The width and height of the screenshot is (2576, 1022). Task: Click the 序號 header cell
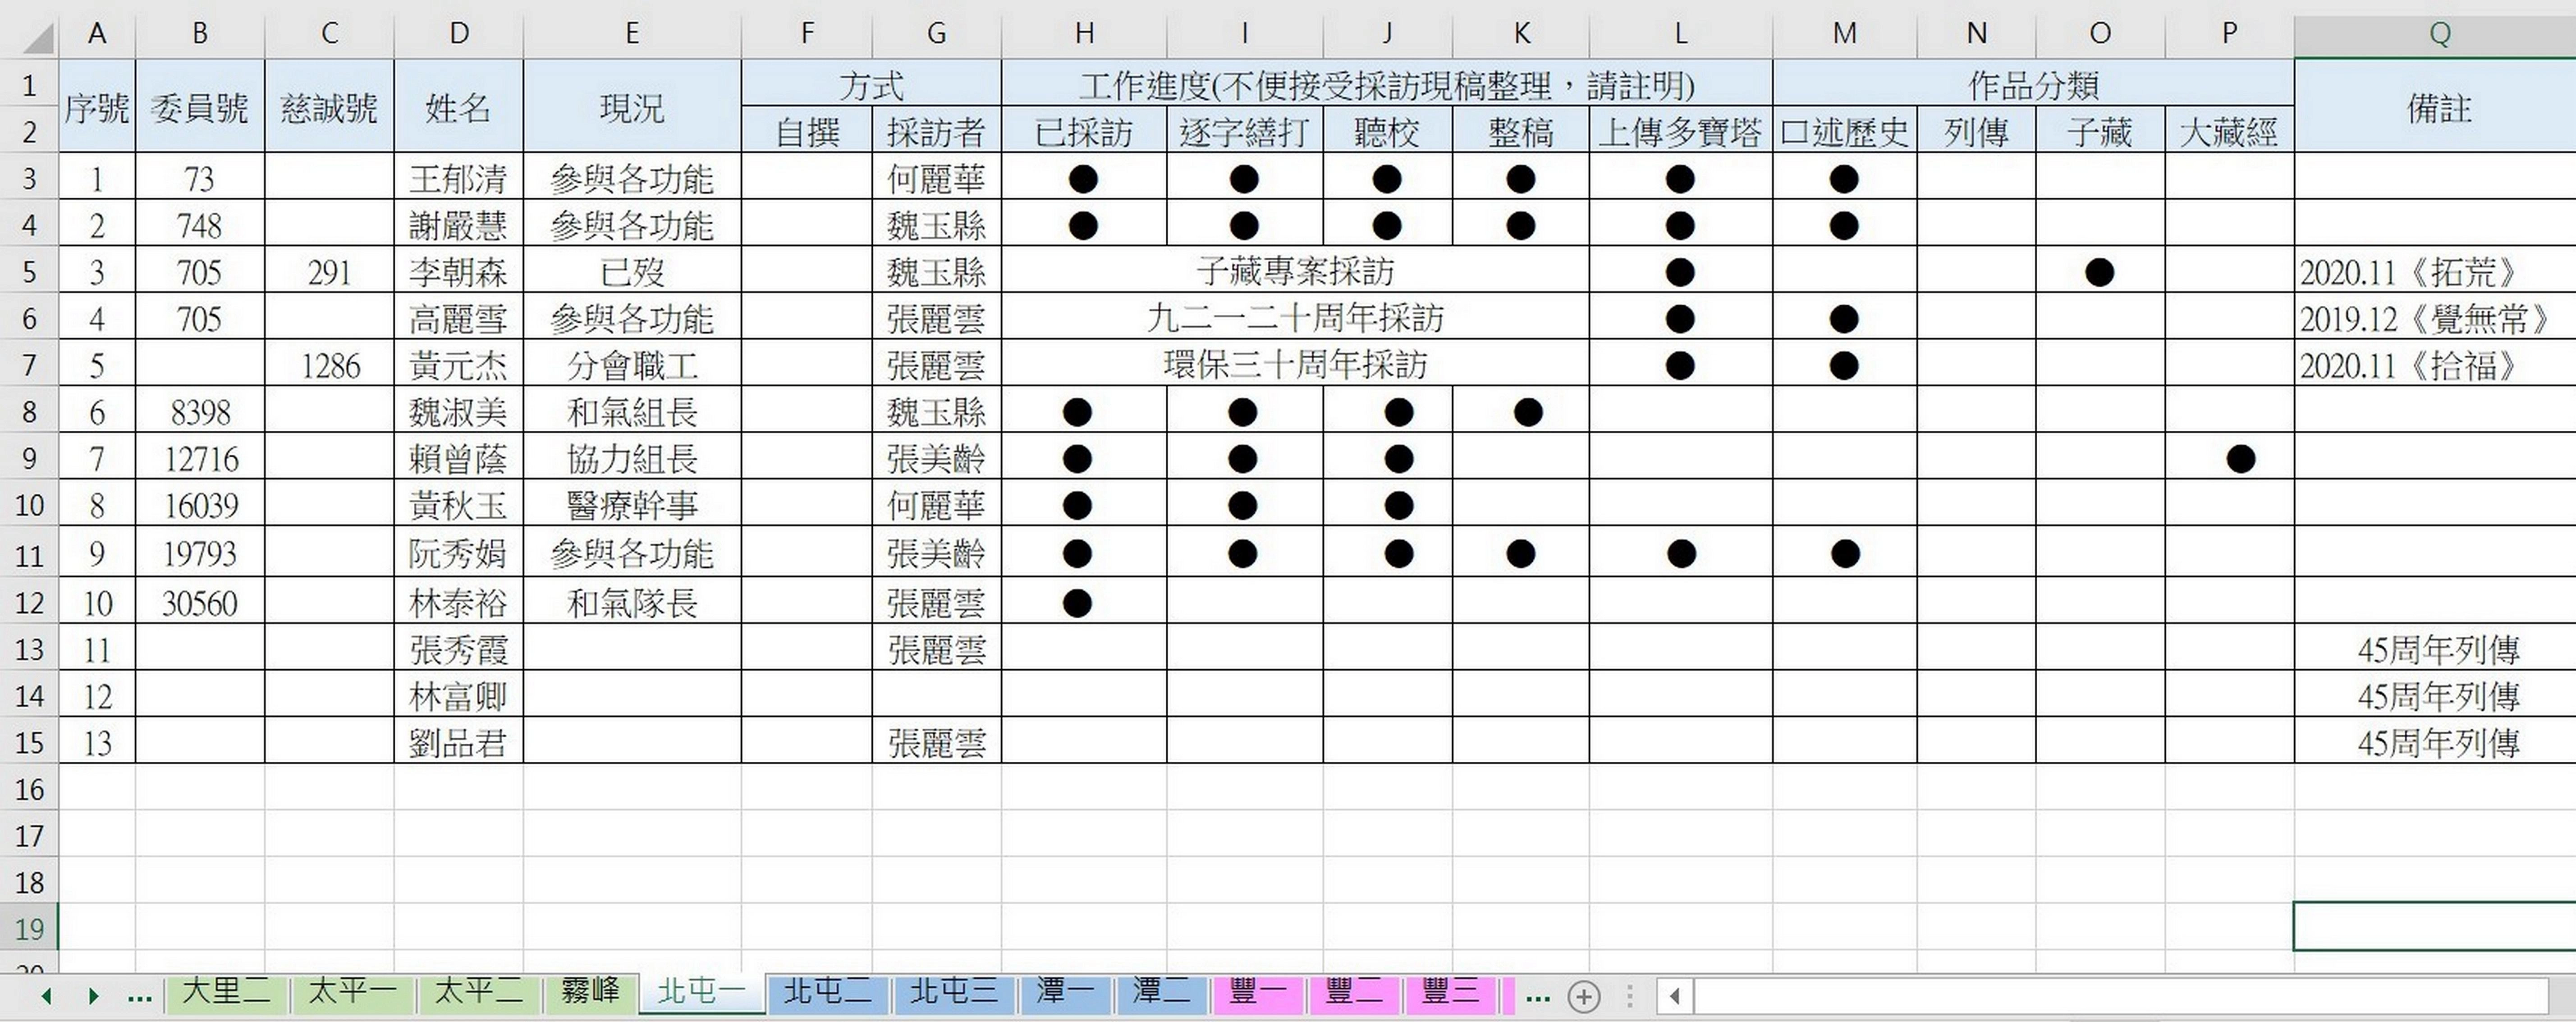point(97,107)
